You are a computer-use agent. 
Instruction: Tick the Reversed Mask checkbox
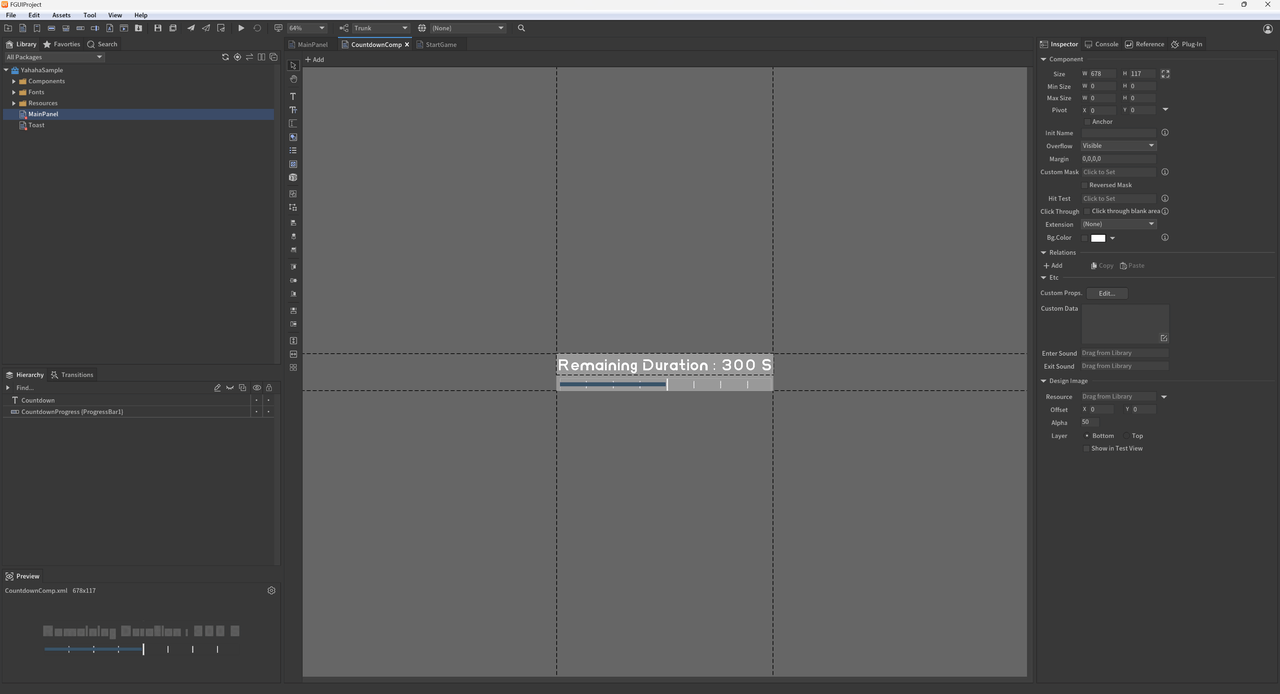[x=1085, y=185]
